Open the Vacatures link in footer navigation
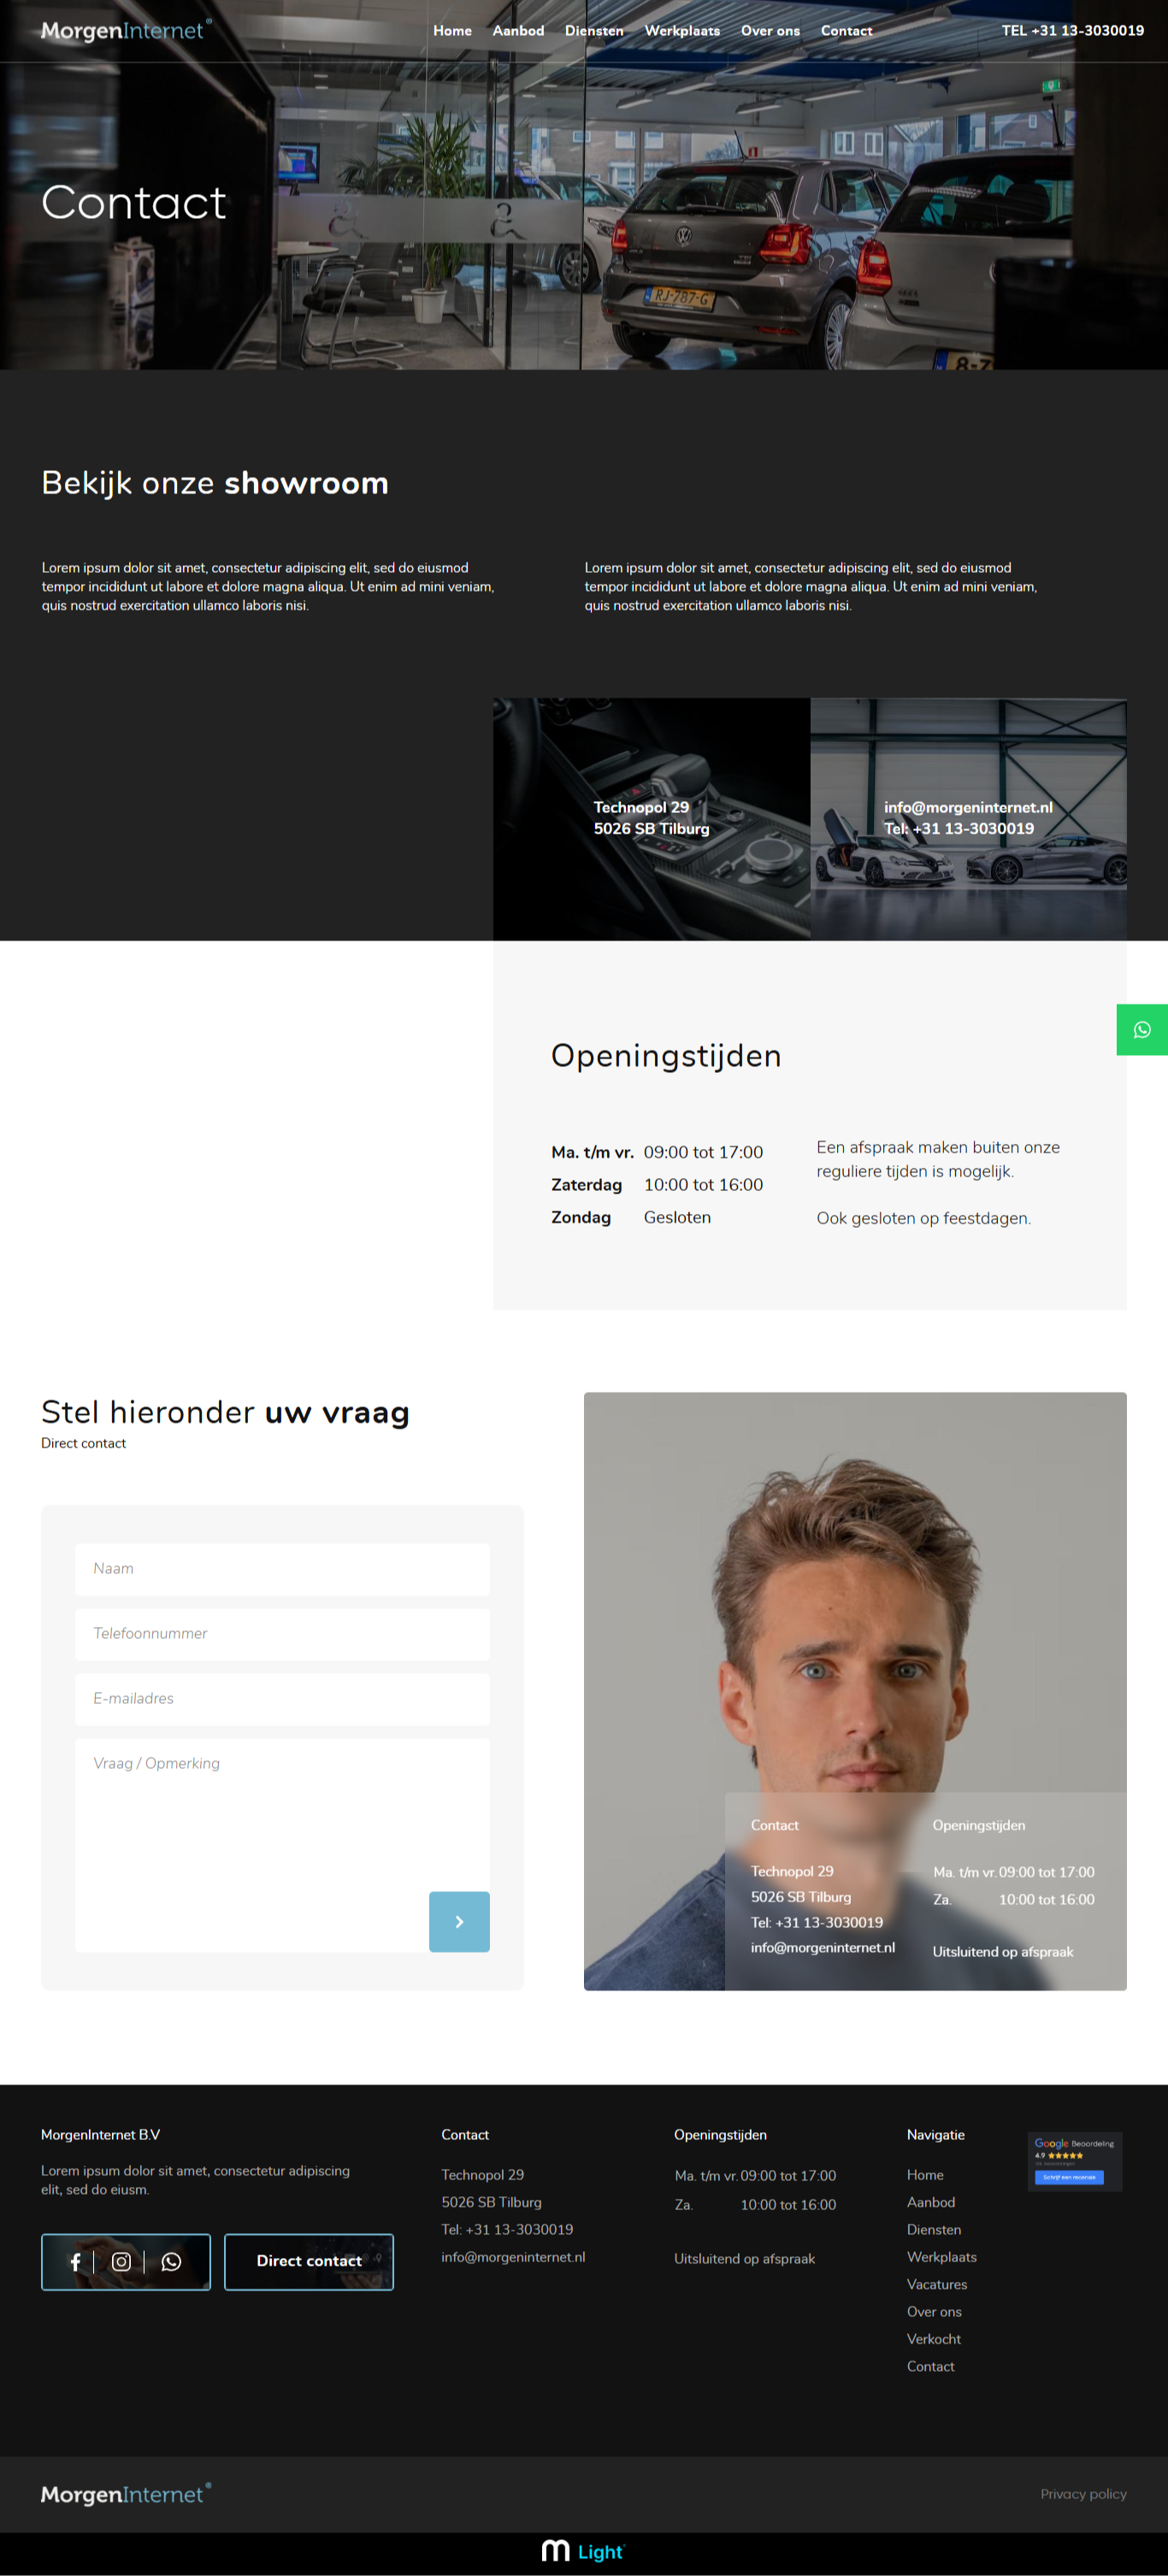 pyautogui.click(x=936, y=2284)
